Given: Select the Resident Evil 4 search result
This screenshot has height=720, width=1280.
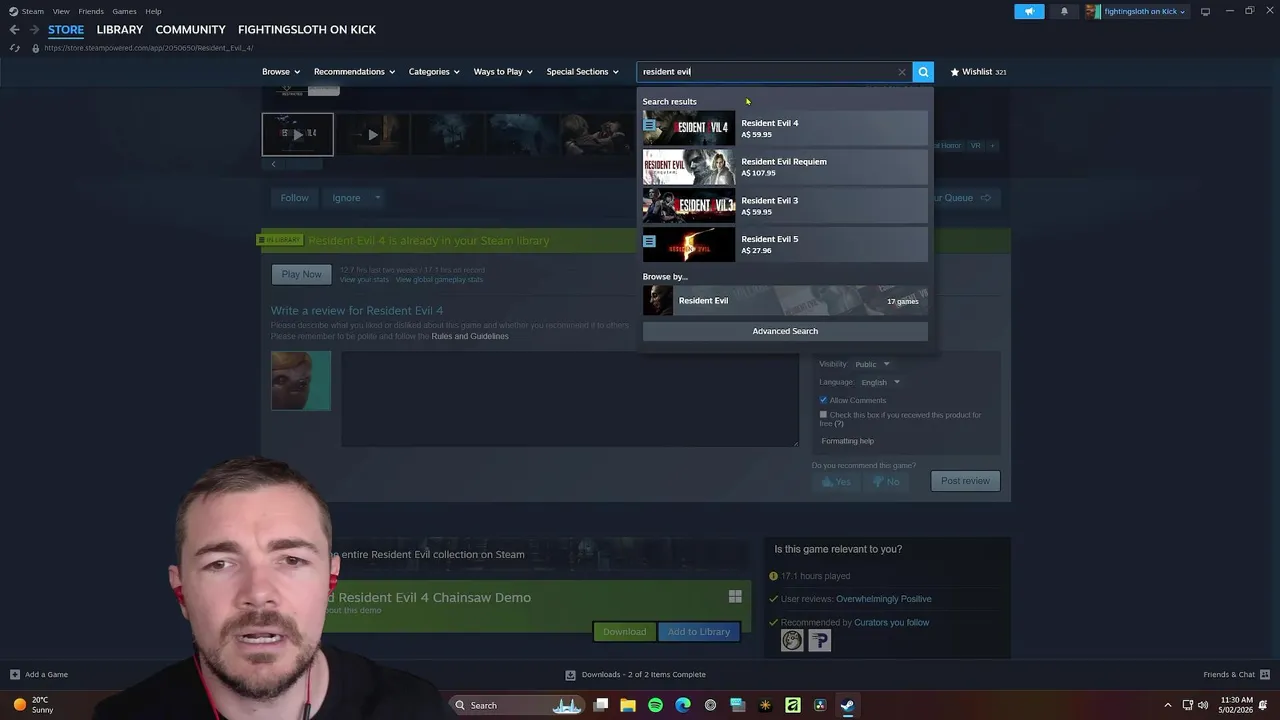Looking at the screenshot, I should click(785, 128).
